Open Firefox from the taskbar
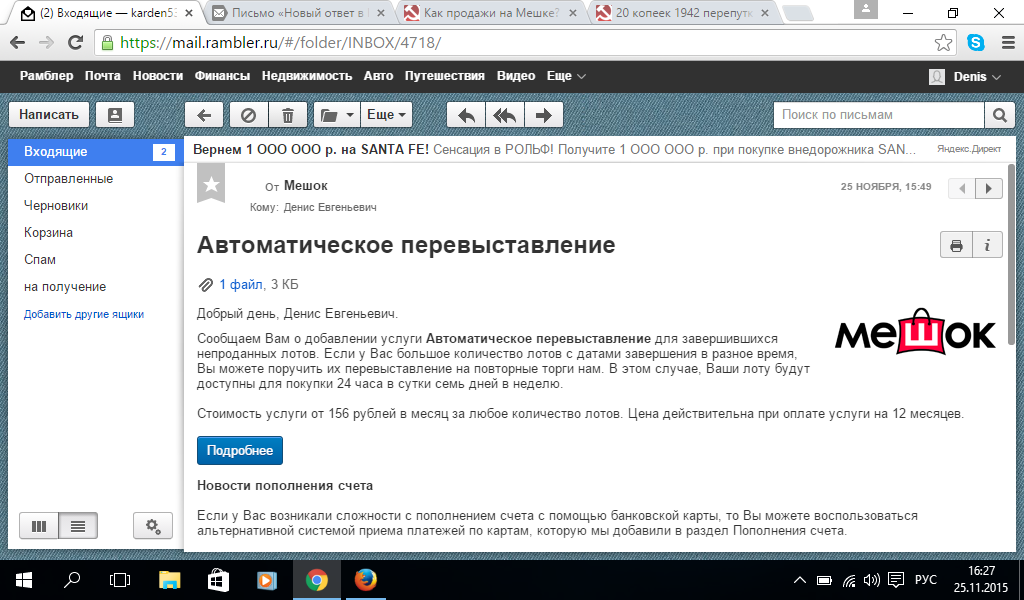Screen dimensions: 1024x600 [x=365, y=580]
